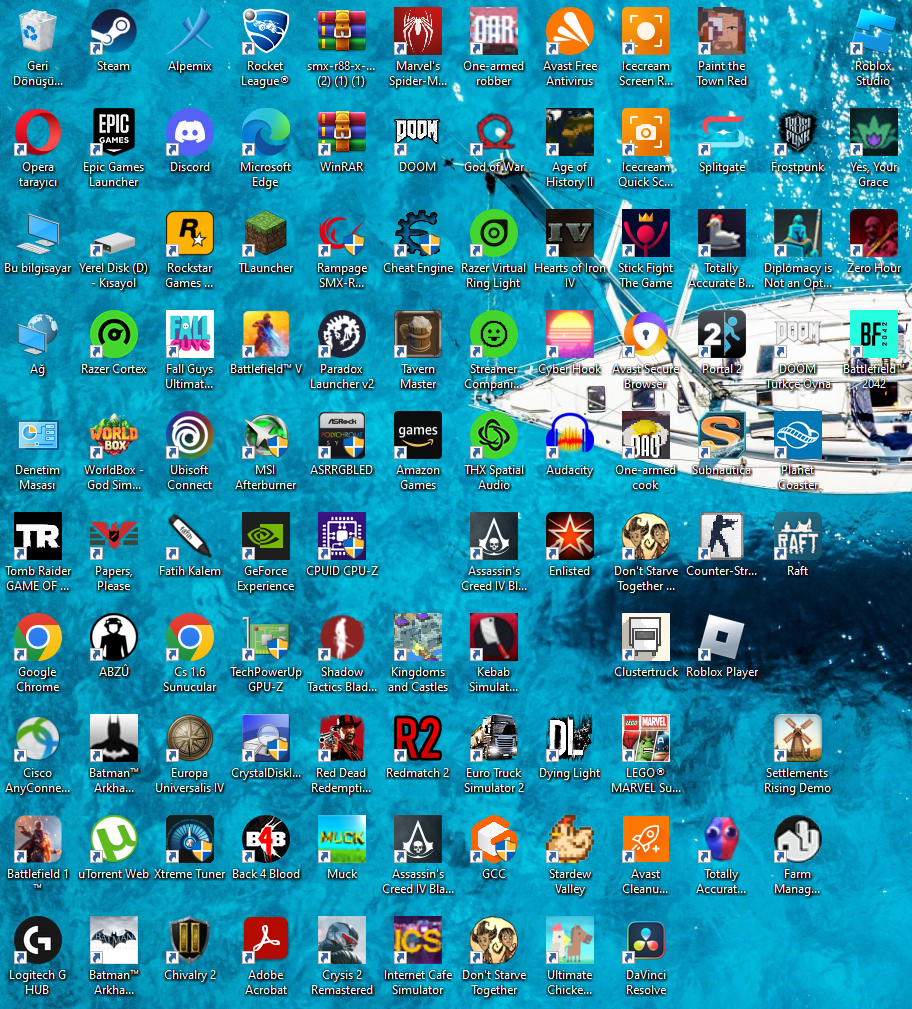Select the Zero Hour shortcut
Image resolution: width=912 pixels, height=1009 pixels.
pos(873,234)
